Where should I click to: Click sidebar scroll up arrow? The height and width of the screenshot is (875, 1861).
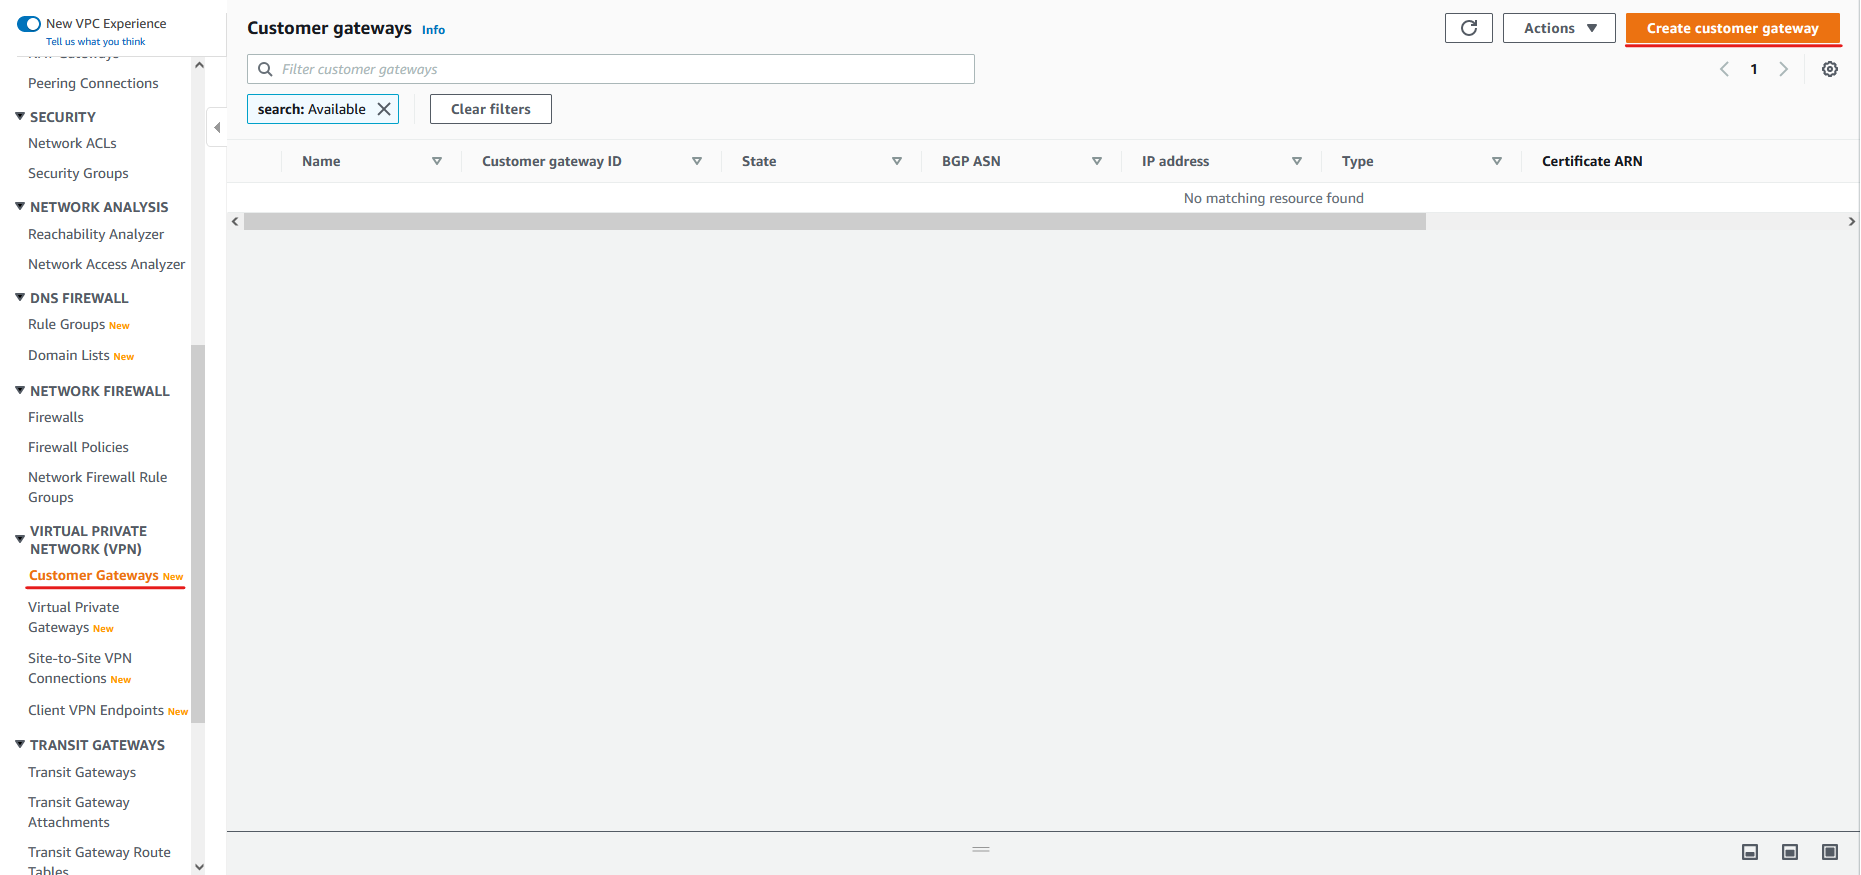pos(199,65)
